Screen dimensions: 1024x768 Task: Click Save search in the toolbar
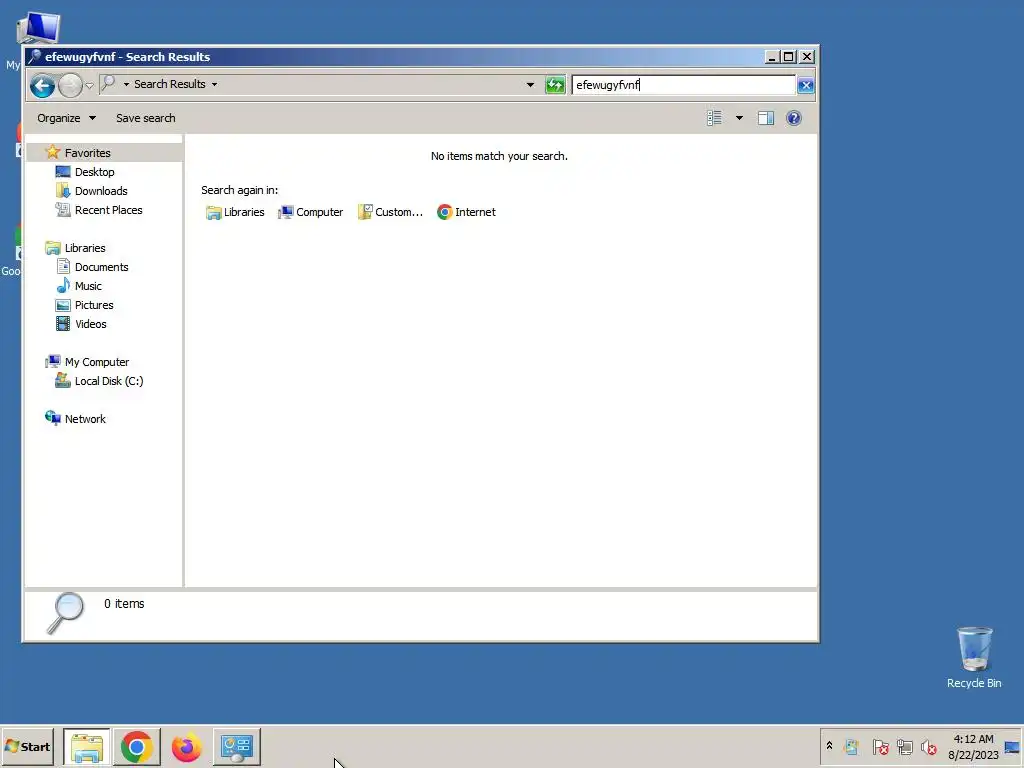146,118
